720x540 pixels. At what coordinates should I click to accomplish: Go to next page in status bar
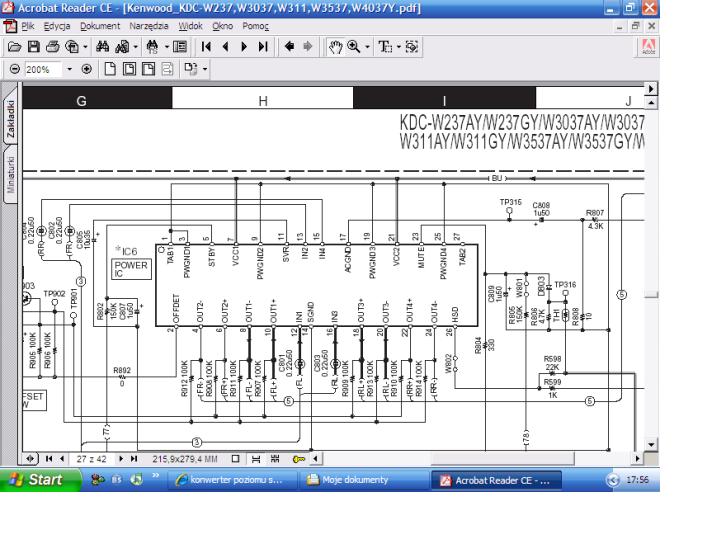point(121,458)
